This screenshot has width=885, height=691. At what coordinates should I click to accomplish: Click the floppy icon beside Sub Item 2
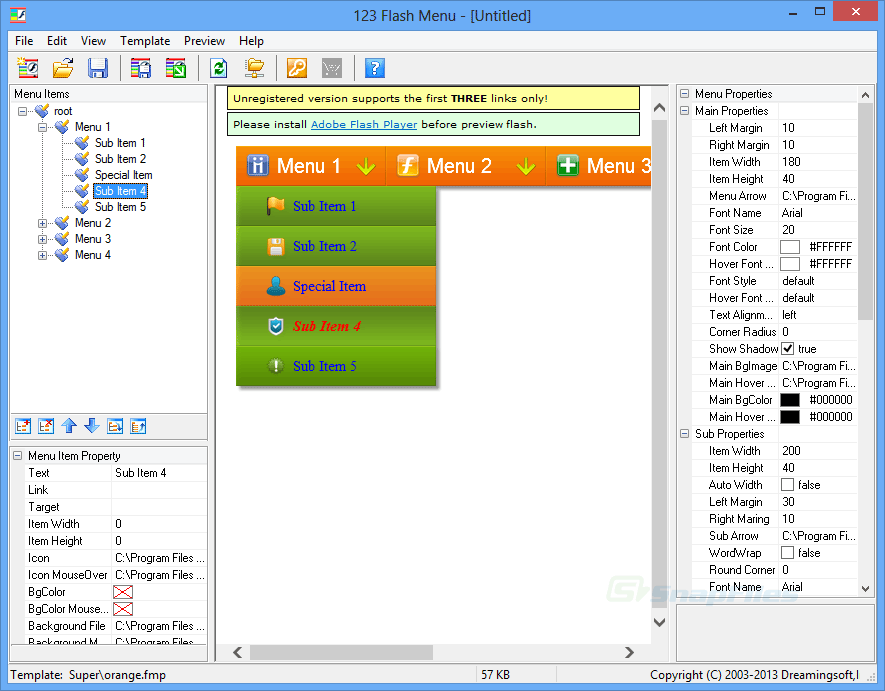[x=275, y=247]
